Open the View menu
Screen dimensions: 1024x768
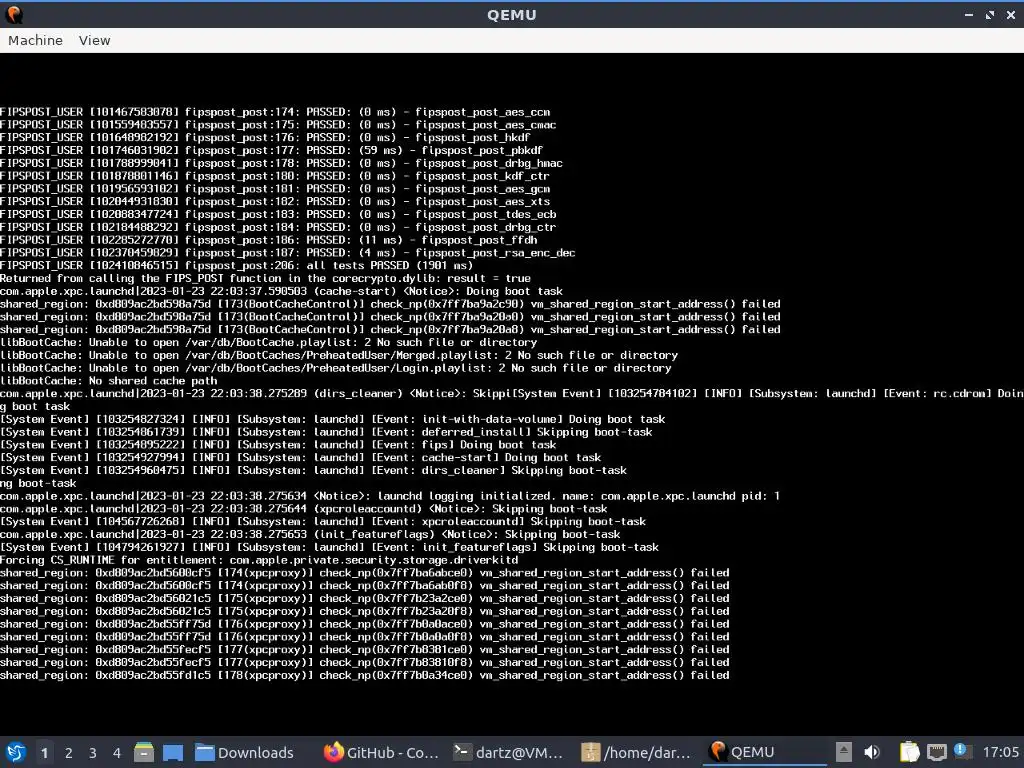(x=95, y=40)
